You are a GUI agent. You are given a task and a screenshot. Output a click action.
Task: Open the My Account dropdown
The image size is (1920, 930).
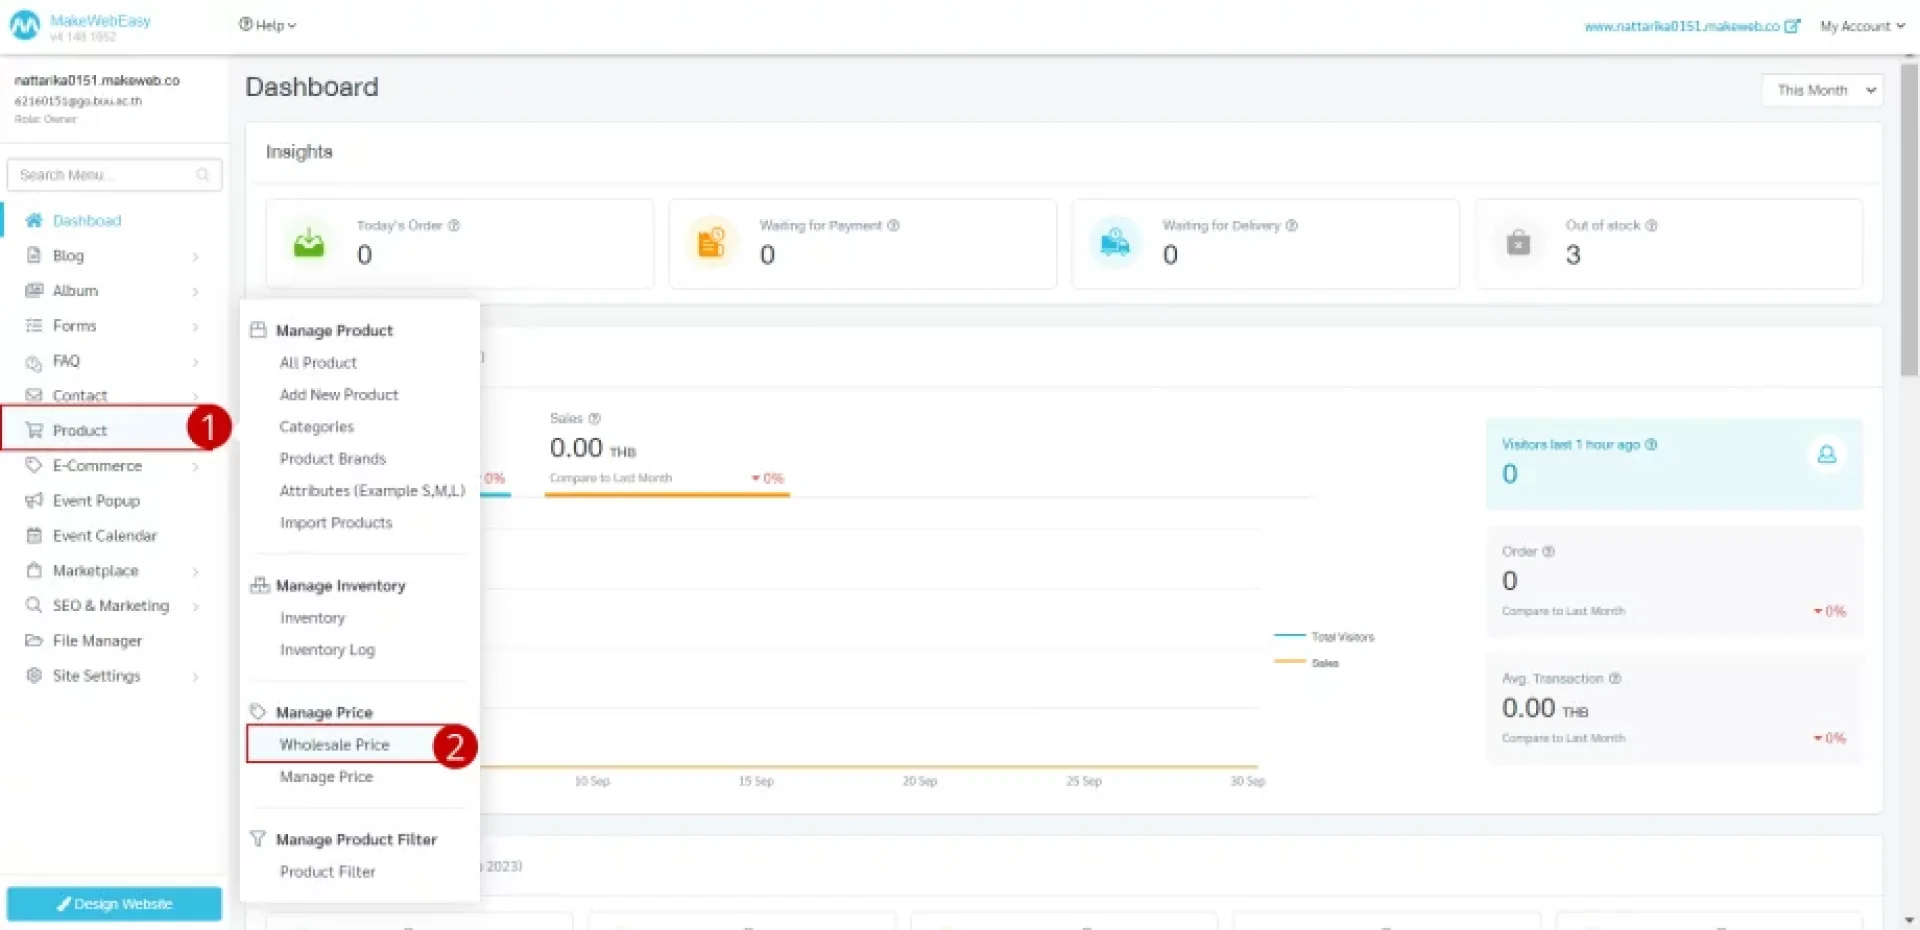[x=1861, y=26]
